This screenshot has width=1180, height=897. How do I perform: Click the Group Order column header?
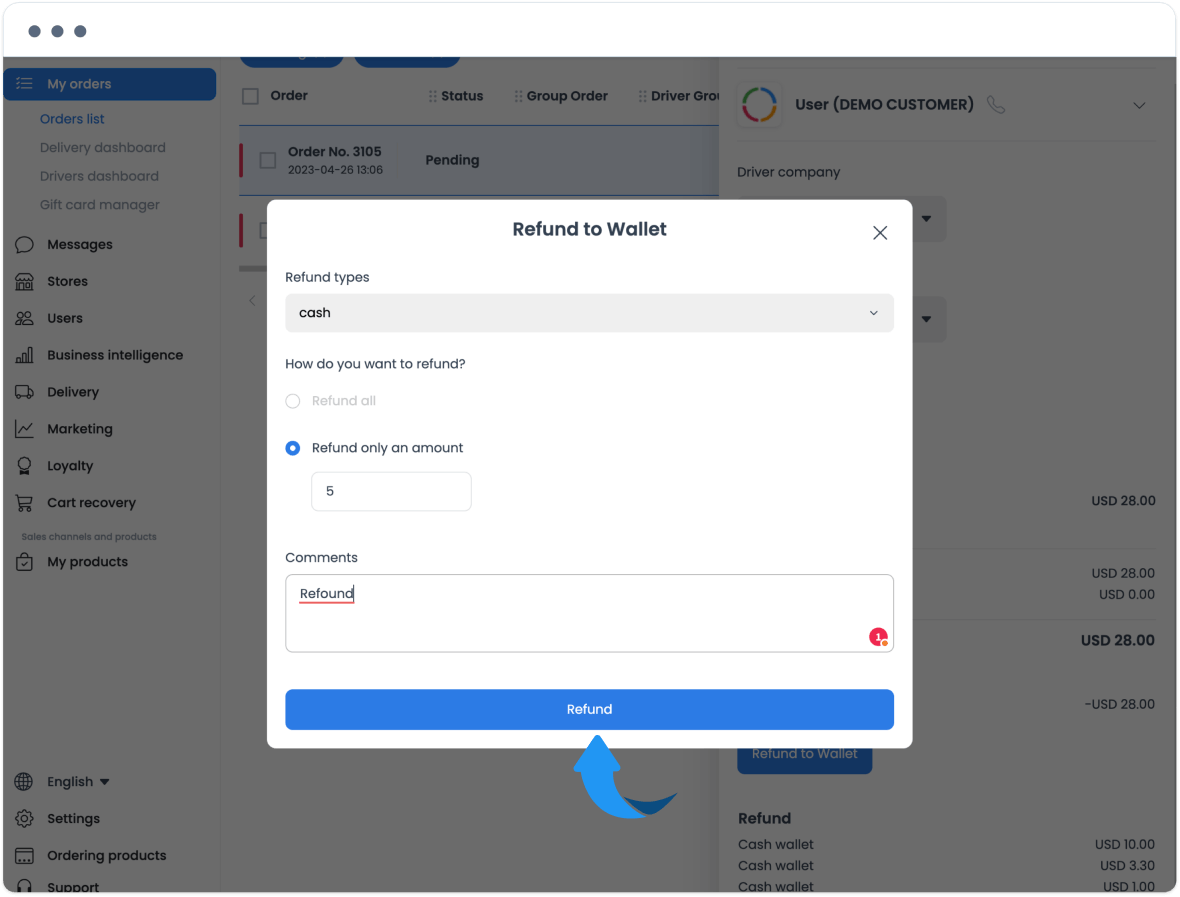tap(567, 96)
